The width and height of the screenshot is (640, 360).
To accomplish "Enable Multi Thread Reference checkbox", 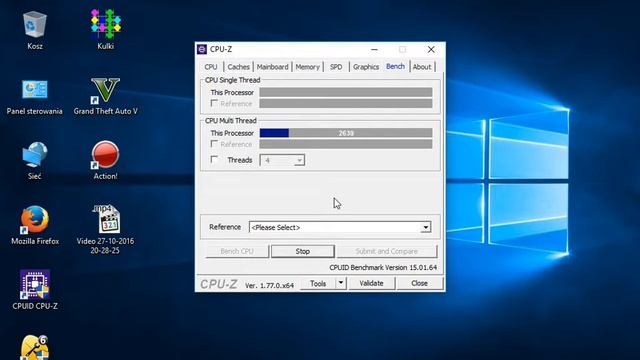I will click(214, 144).
